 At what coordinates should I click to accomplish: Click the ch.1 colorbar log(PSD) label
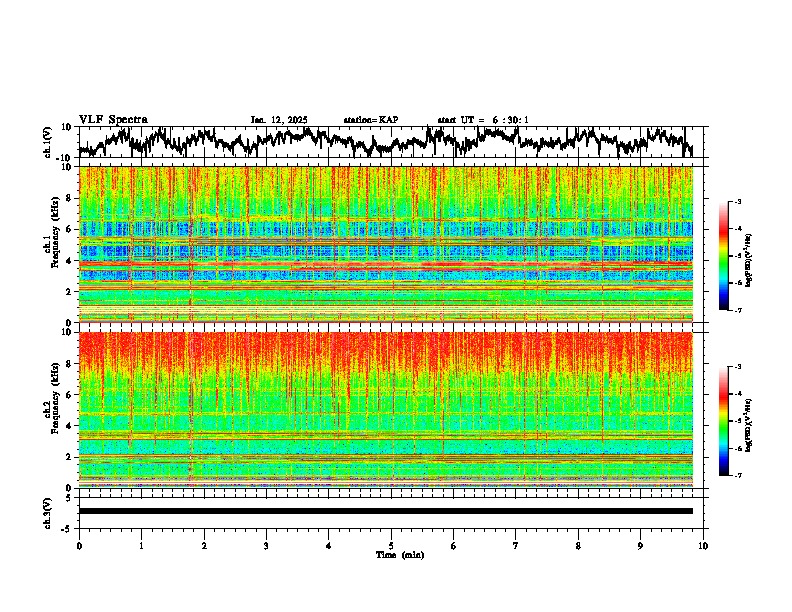(x=748, y=260)
